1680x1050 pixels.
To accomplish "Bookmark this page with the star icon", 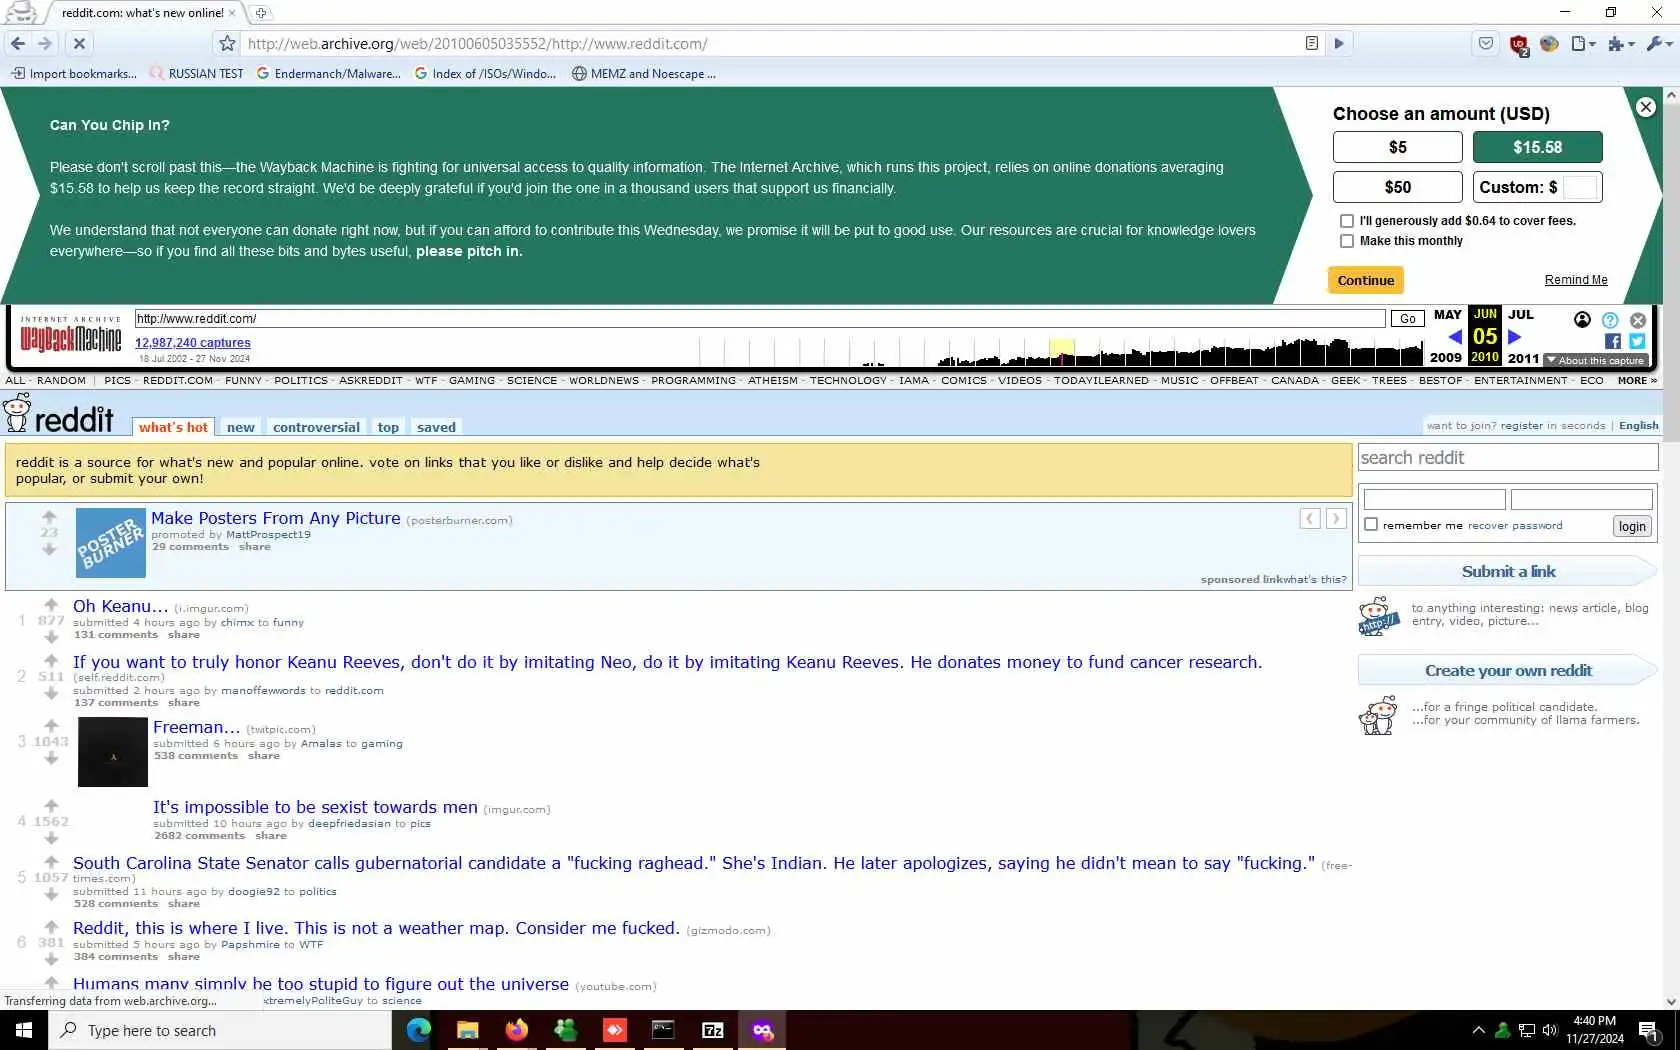I will [227, 43].
